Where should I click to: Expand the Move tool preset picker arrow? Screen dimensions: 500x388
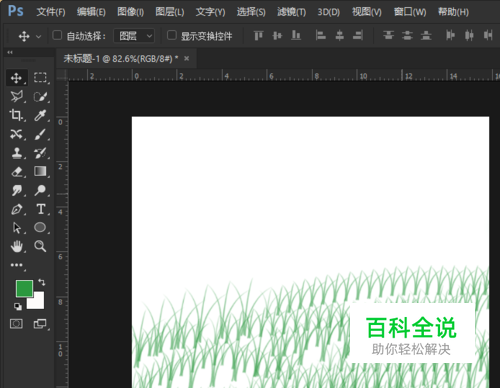pyautogui.click(x=38, y=36)
